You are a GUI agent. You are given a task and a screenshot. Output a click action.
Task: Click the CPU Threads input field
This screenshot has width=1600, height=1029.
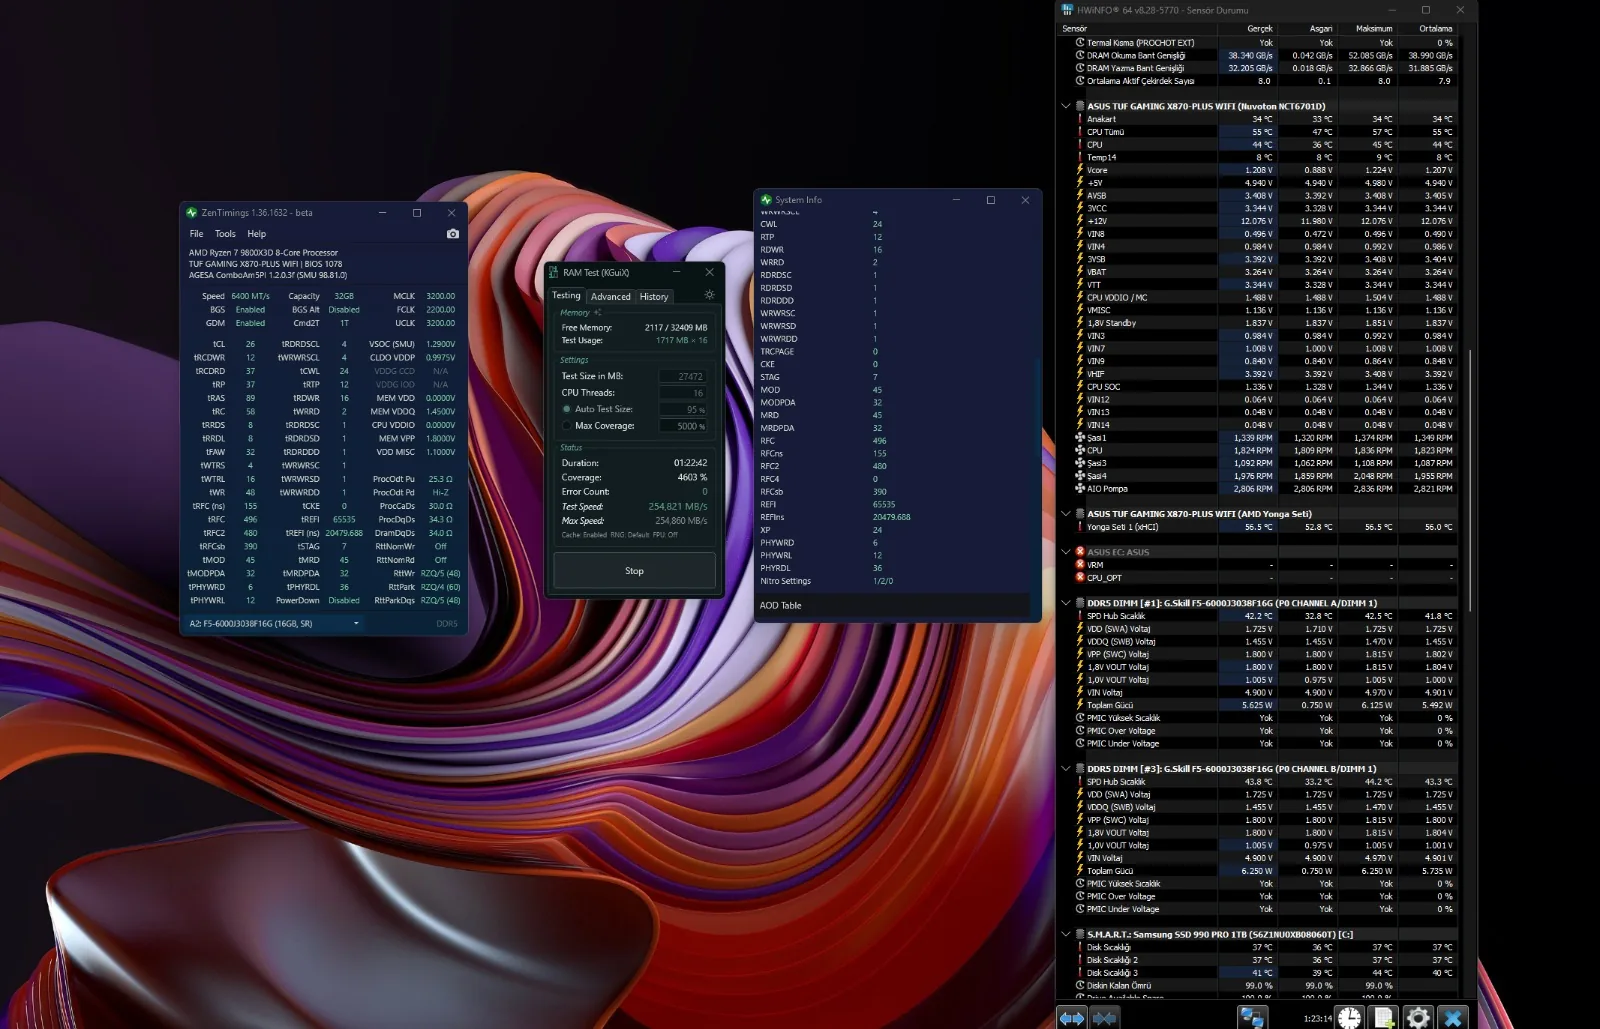(683, 393)
